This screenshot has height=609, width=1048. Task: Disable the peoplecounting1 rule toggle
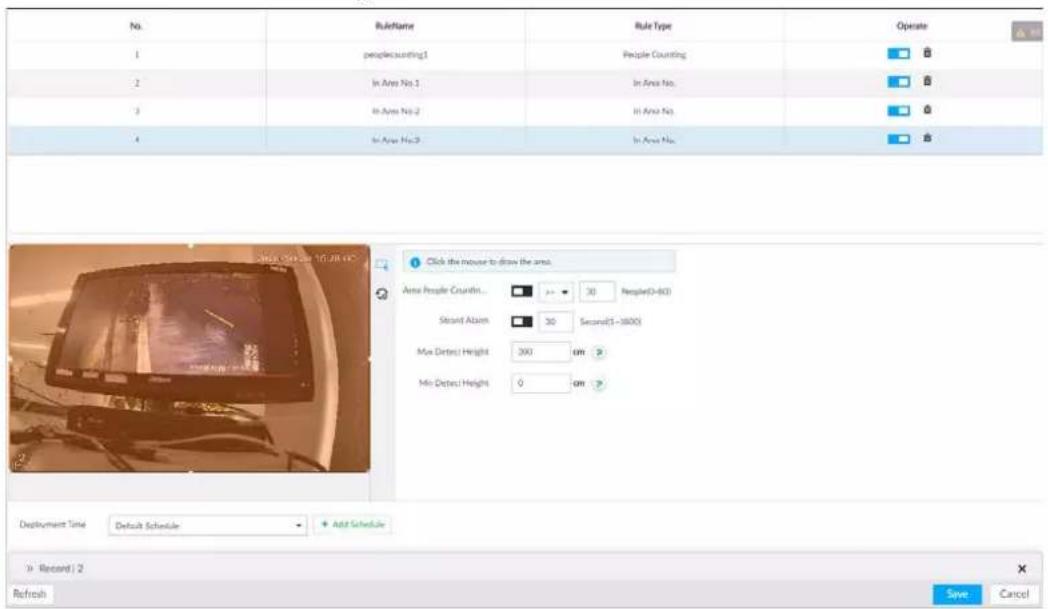pyautogui.click(x=898, y=53)
